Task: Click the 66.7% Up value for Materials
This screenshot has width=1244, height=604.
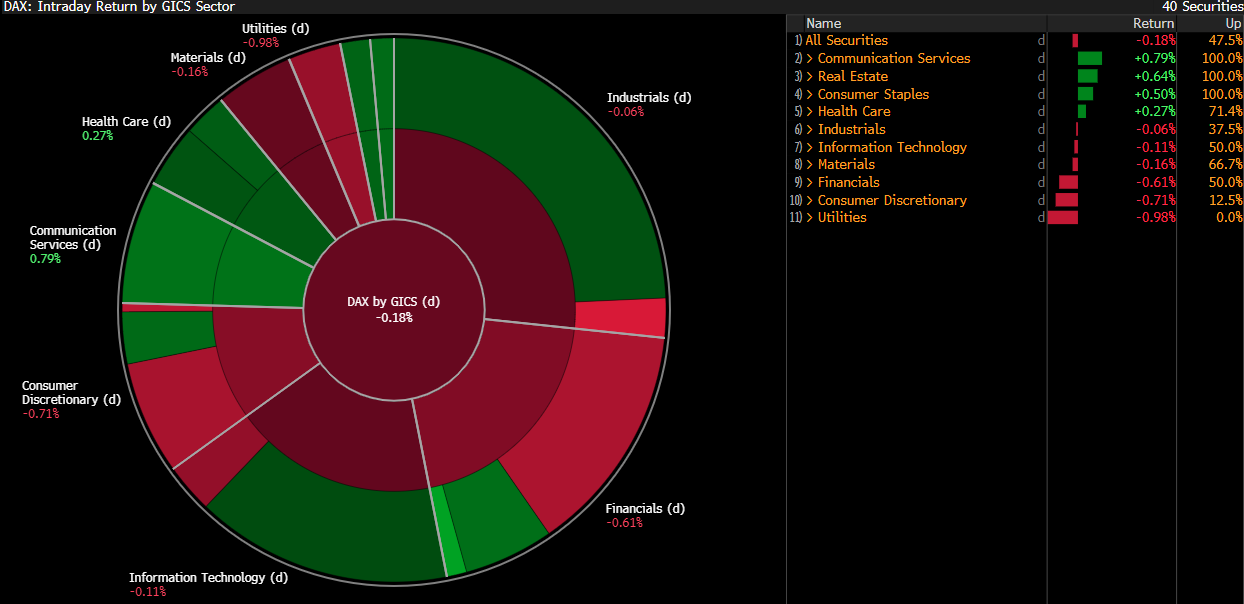Action: (x=1226, y=164)
